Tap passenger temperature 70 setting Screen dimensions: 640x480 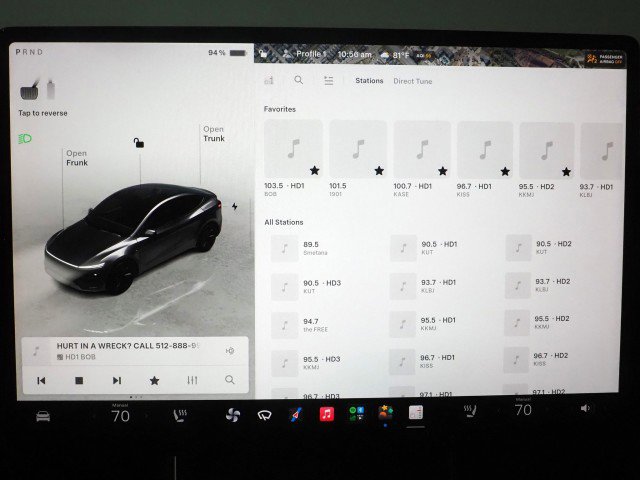523,409
